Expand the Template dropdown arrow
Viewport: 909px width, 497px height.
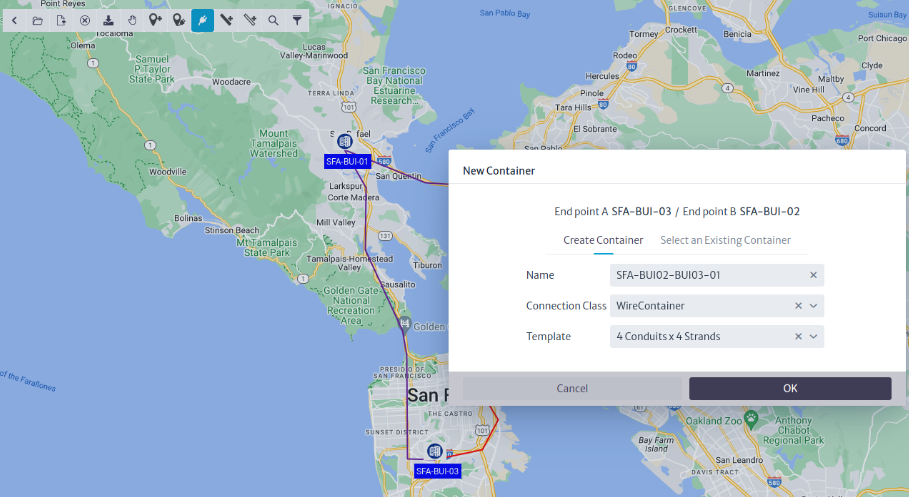(x=814, y=337)
